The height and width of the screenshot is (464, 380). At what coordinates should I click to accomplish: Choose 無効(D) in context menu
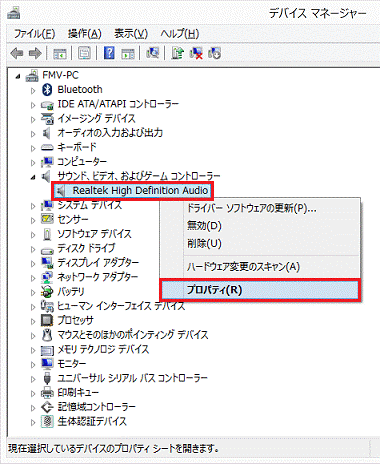click(260, 226)
